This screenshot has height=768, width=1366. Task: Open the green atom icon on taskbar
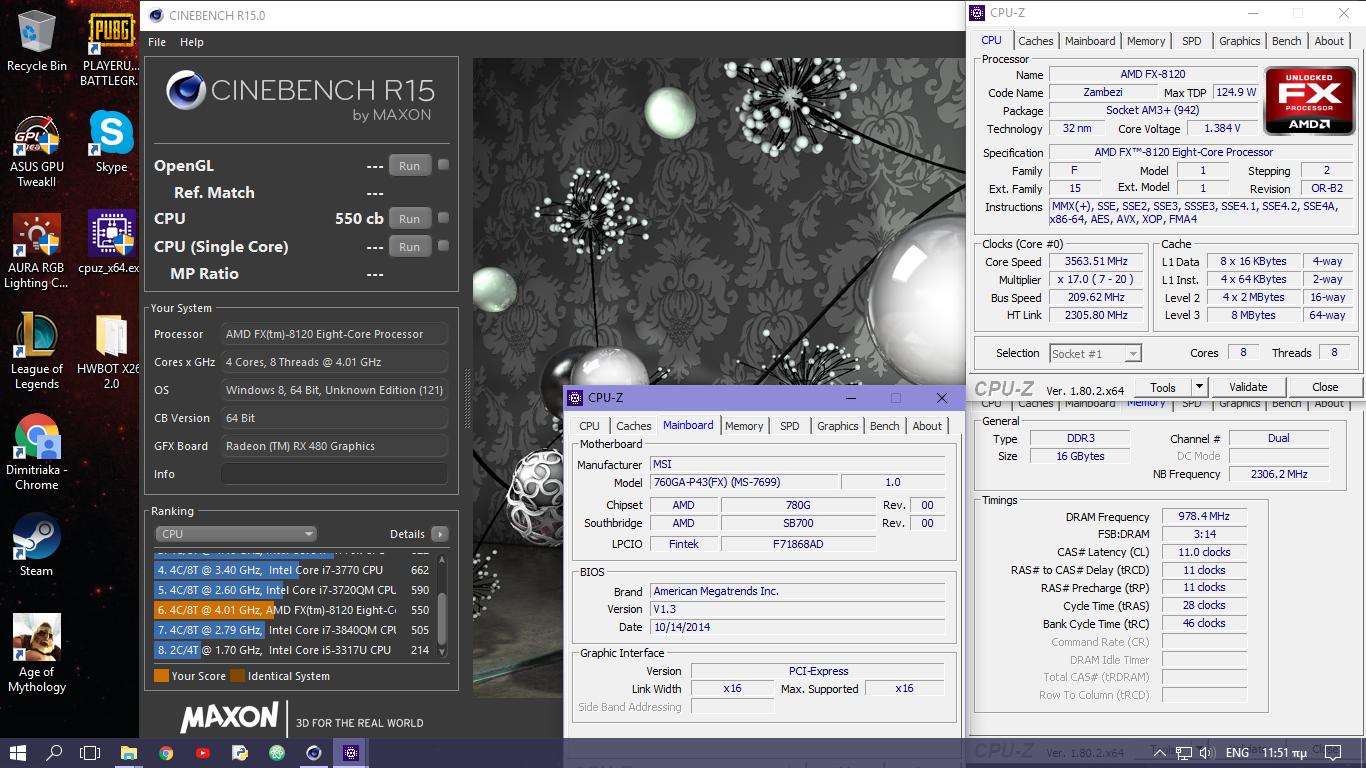(x=277, y=753)
